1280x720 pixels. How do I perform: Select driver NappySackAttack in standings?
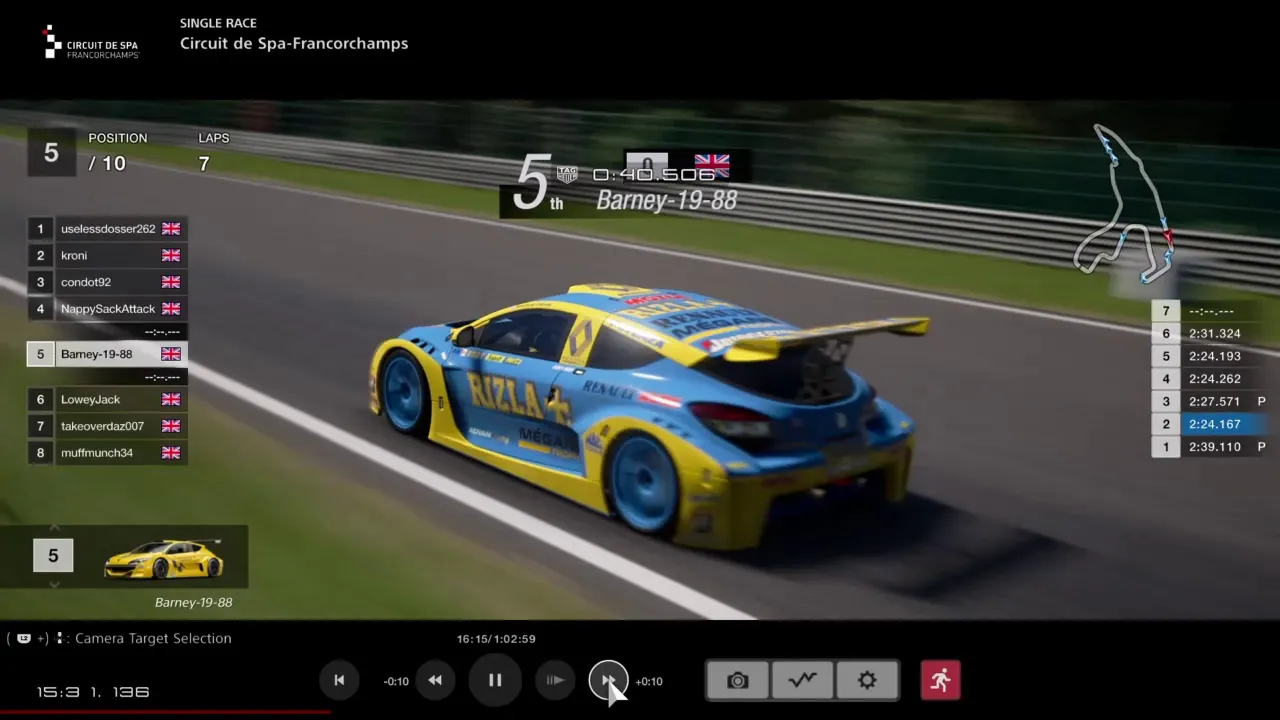click(107, 309)
